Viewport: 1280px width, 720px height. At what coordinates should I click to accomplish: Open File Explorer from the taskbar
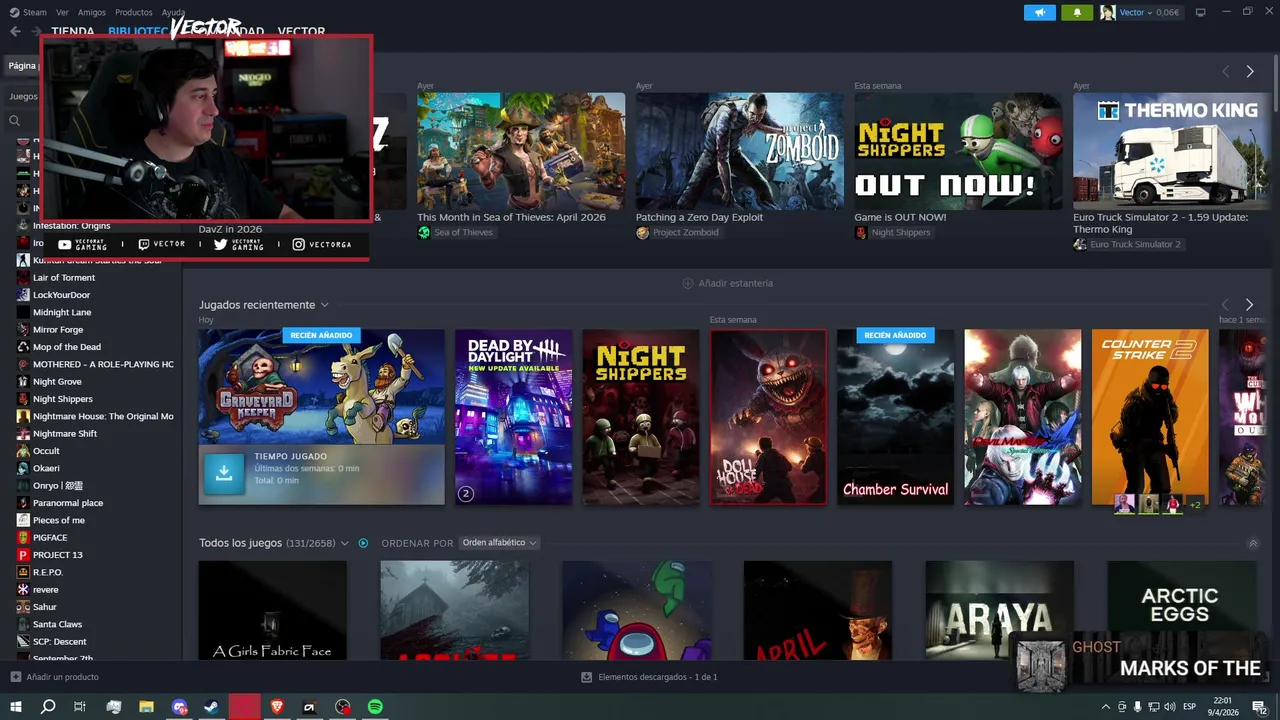click(146, 707)
